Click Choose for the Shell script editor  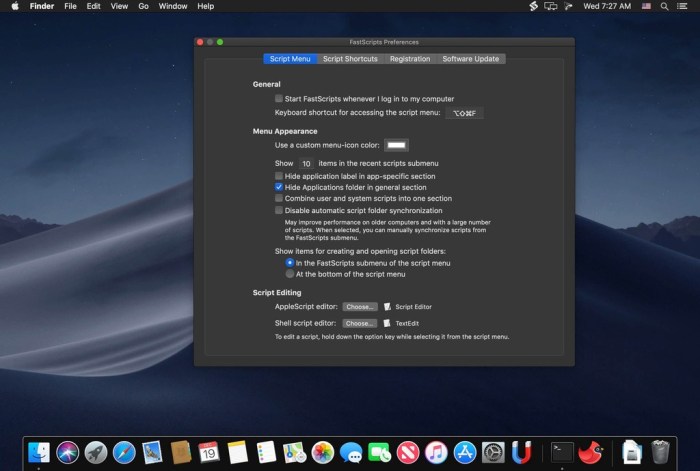360,324
